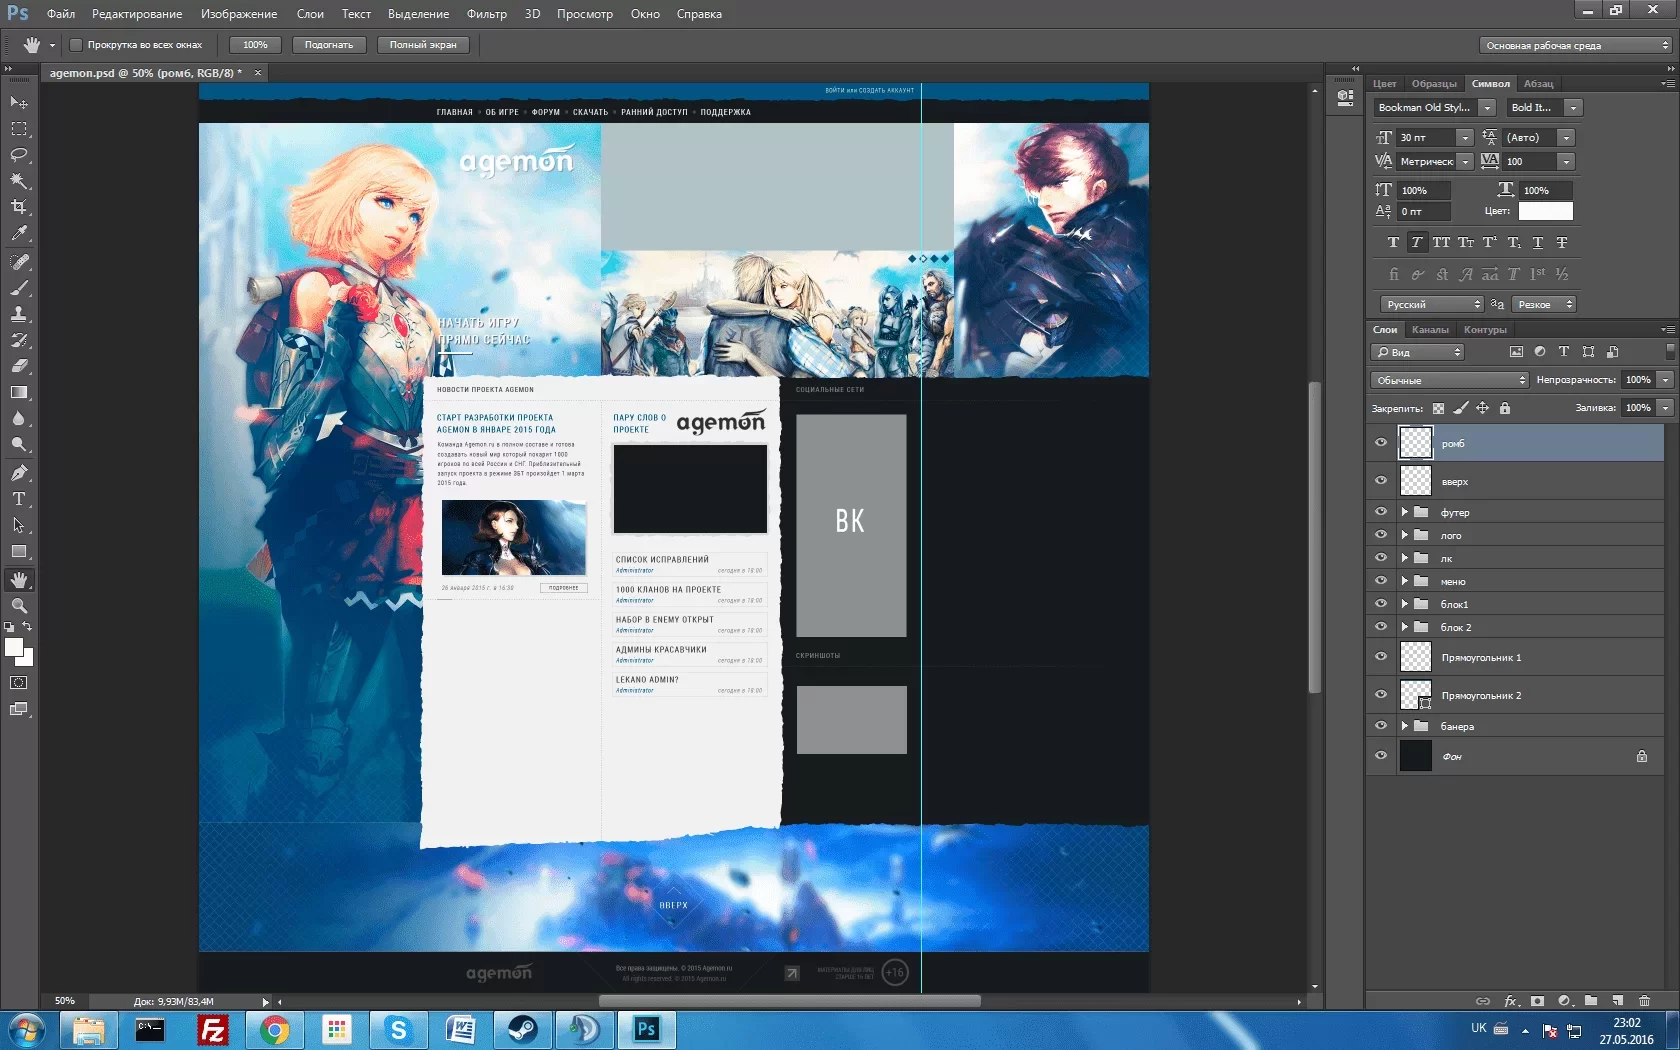
Task: Switch to the Каналы tab
Action: [x=1430, y=330]
